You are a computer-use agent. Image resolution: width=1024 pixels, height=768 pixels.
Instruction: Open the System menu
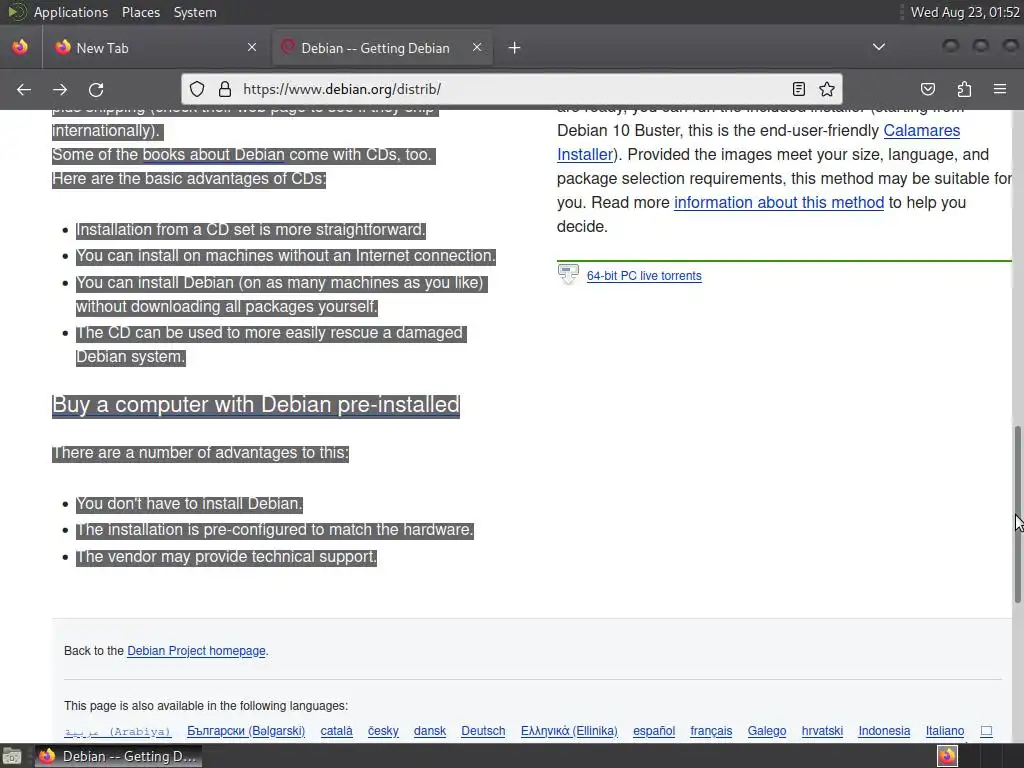pos(195,12)
